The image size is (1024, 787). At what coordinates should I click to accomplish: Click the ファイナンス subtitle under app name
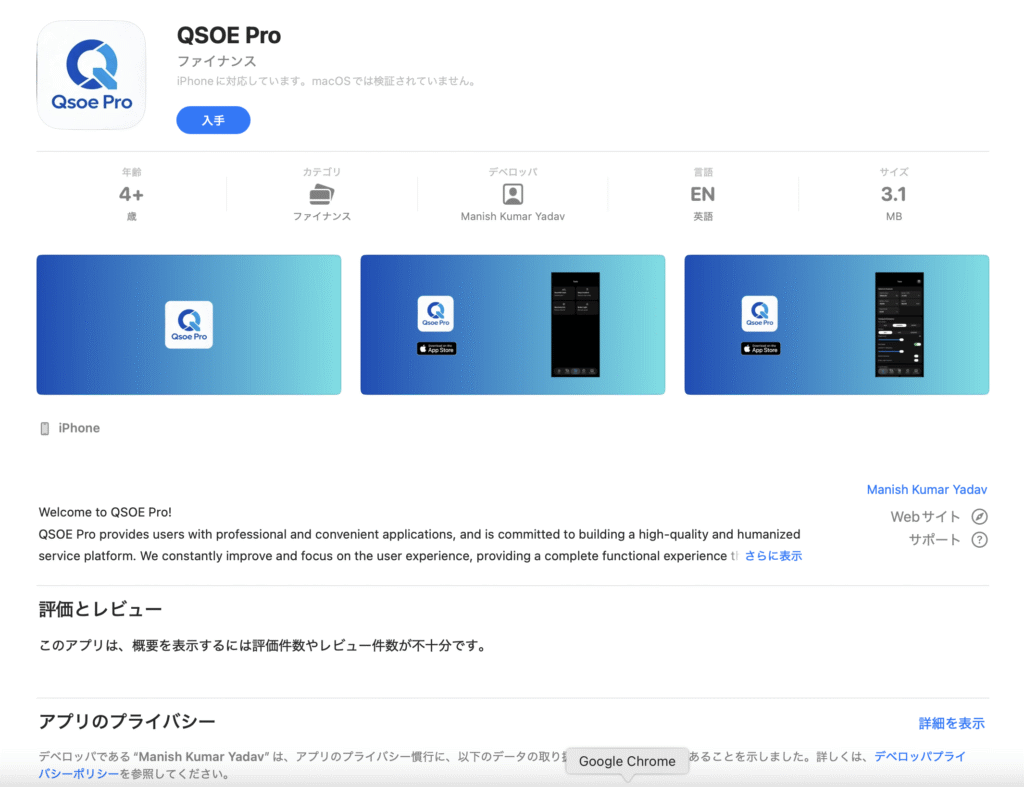pos(217,61)
